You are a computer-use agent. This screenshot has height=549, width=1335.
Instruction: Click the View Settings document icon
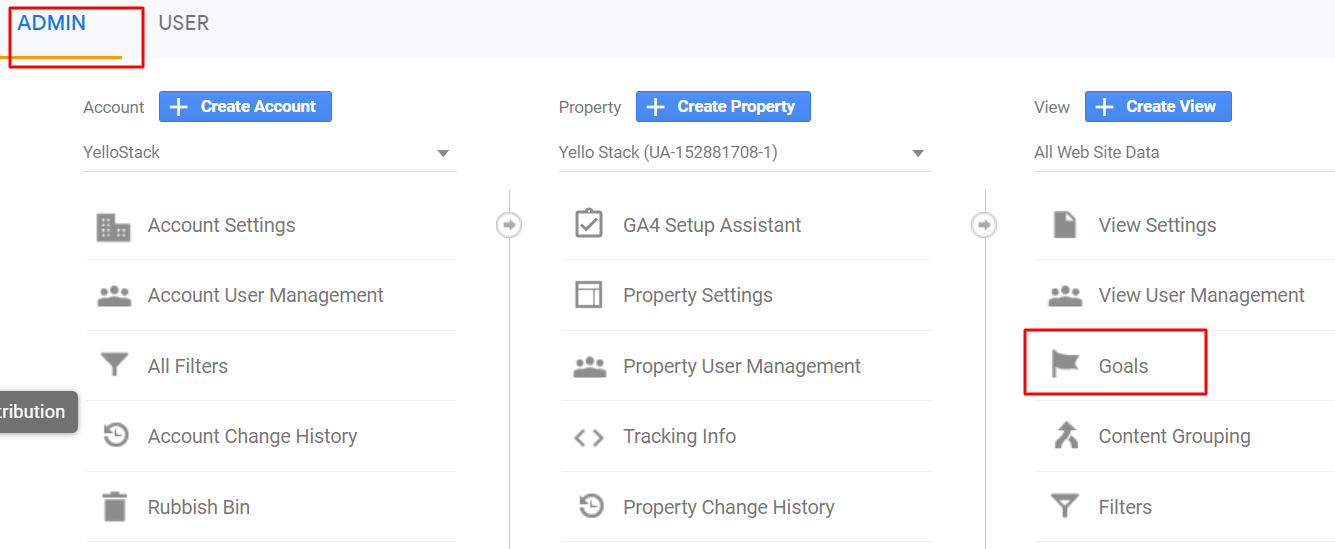pos(1065,225)
